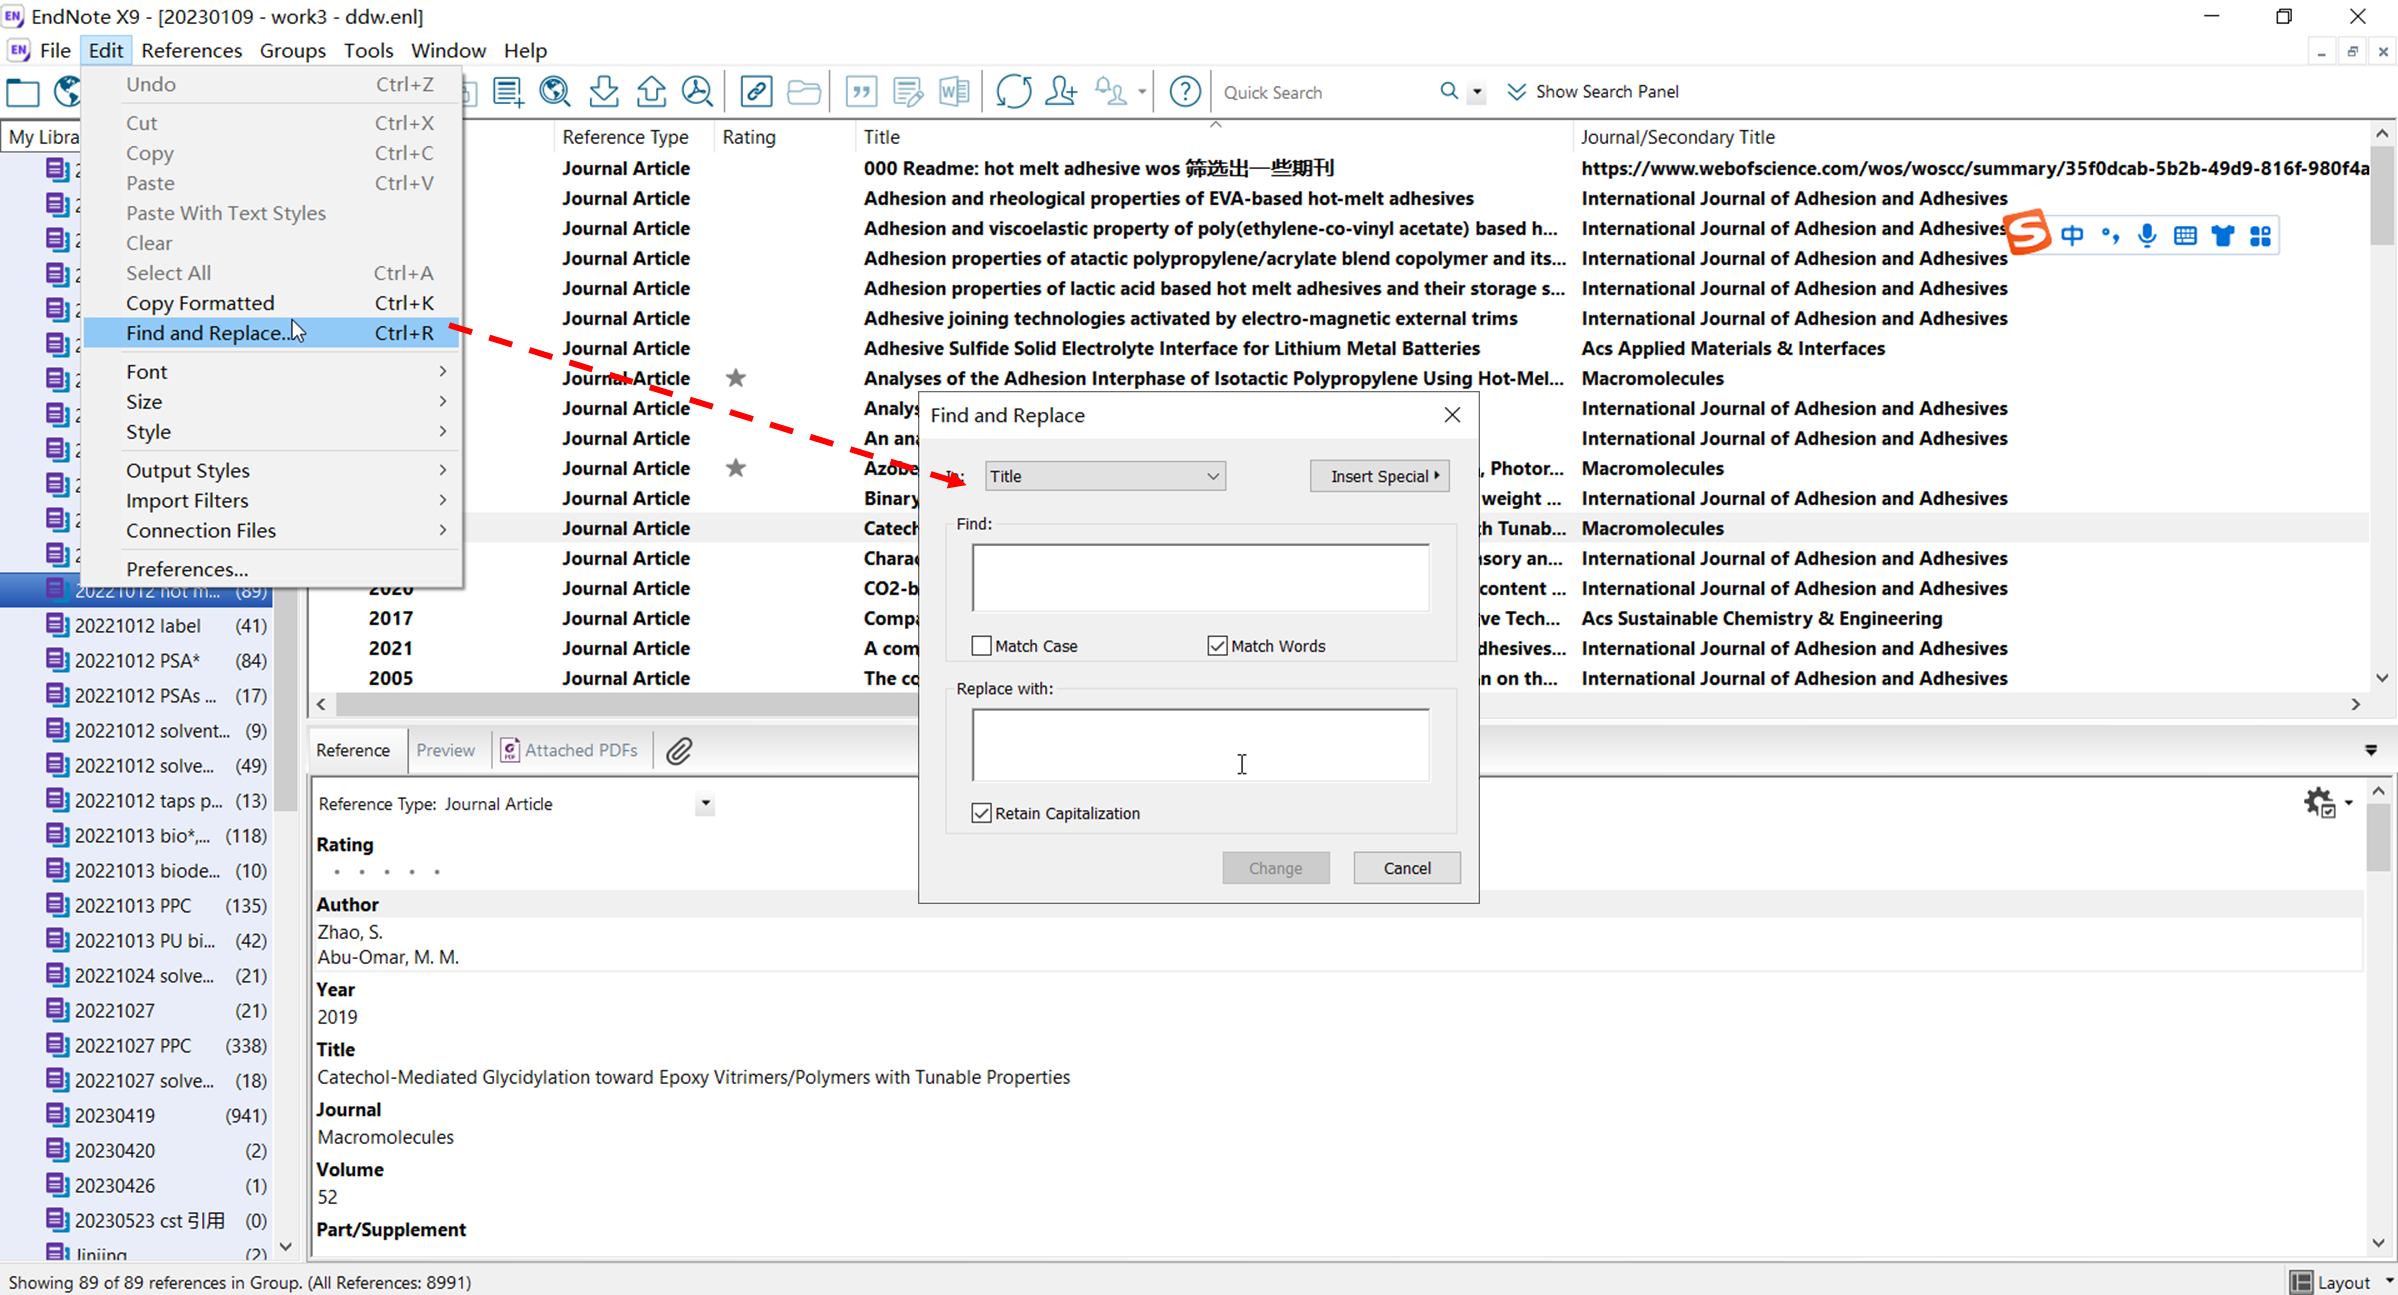Click the star rating on Azobenzene row

click(x=736, y=468)
